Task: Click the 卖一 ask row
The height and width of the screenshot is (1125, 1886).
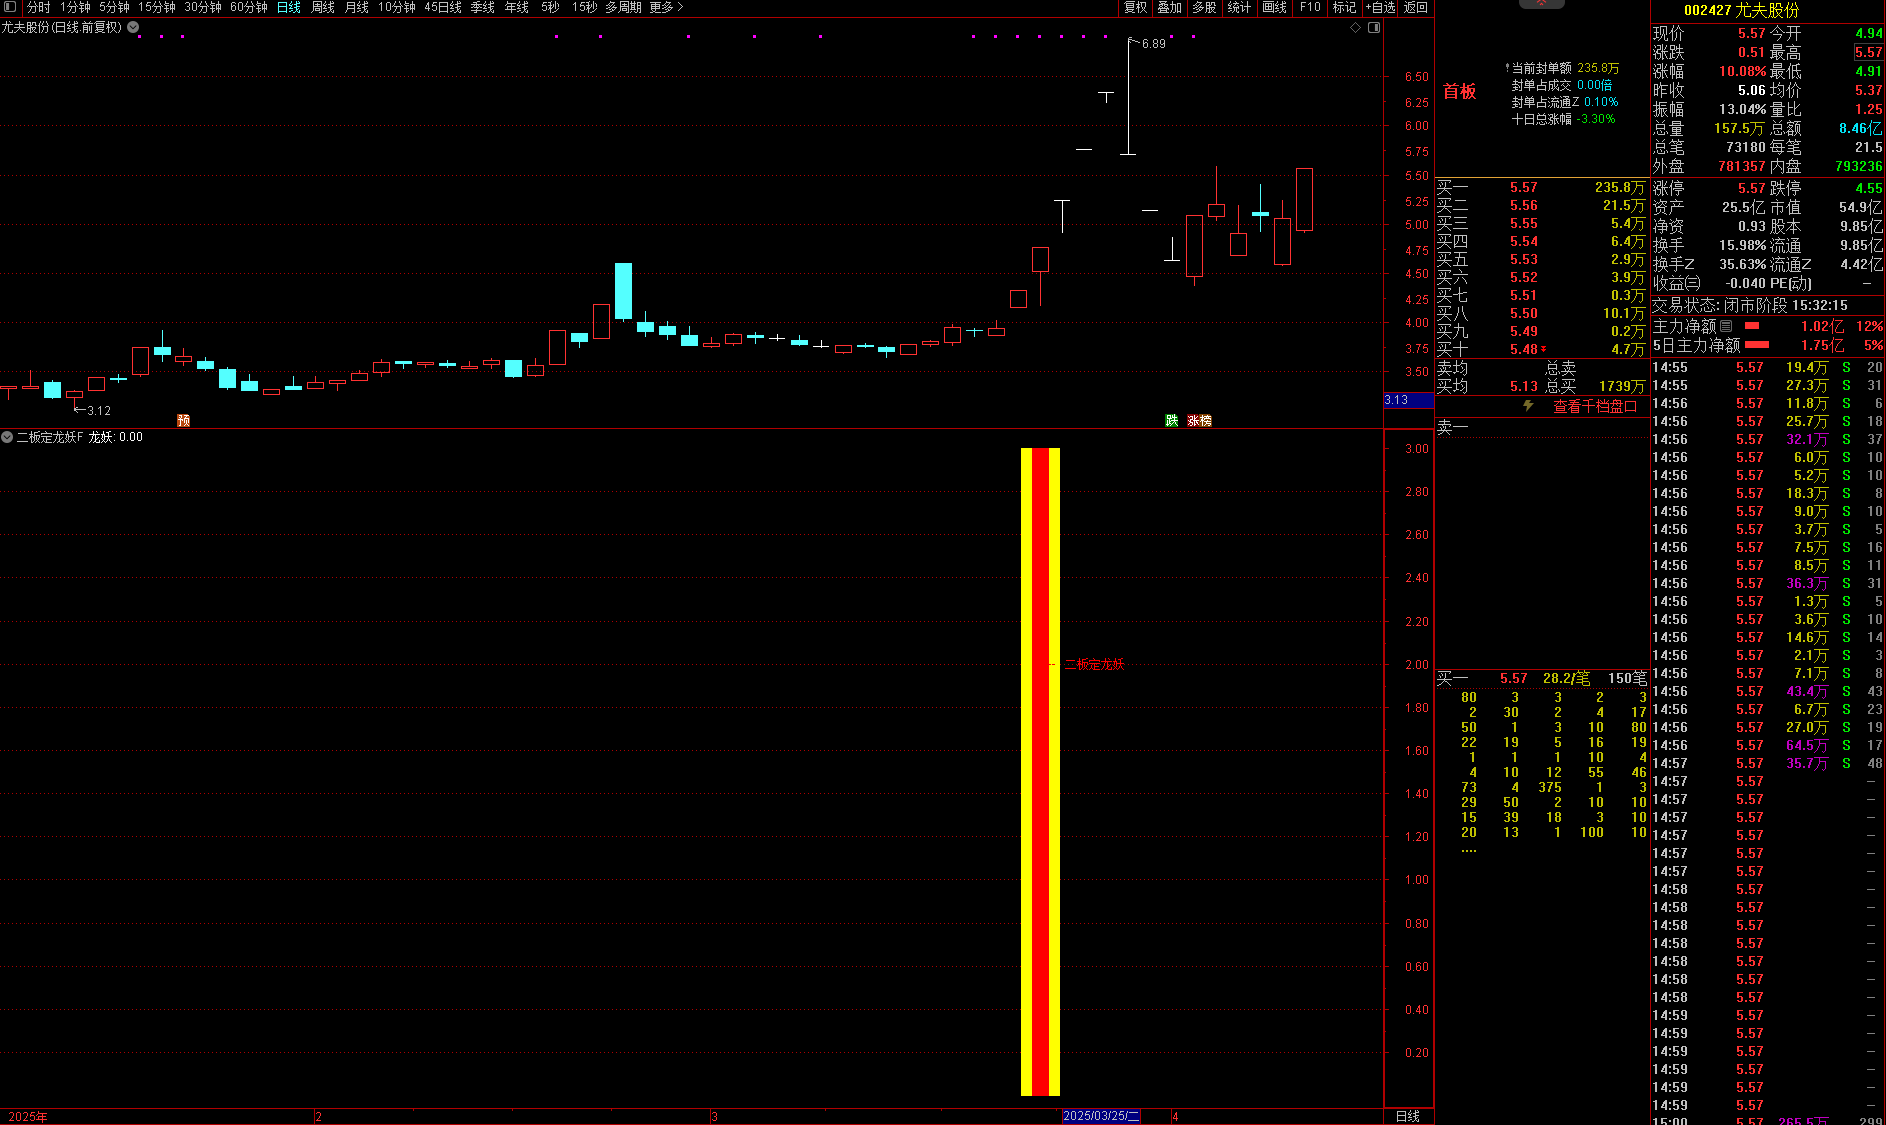Action: tap(1541, 427)
